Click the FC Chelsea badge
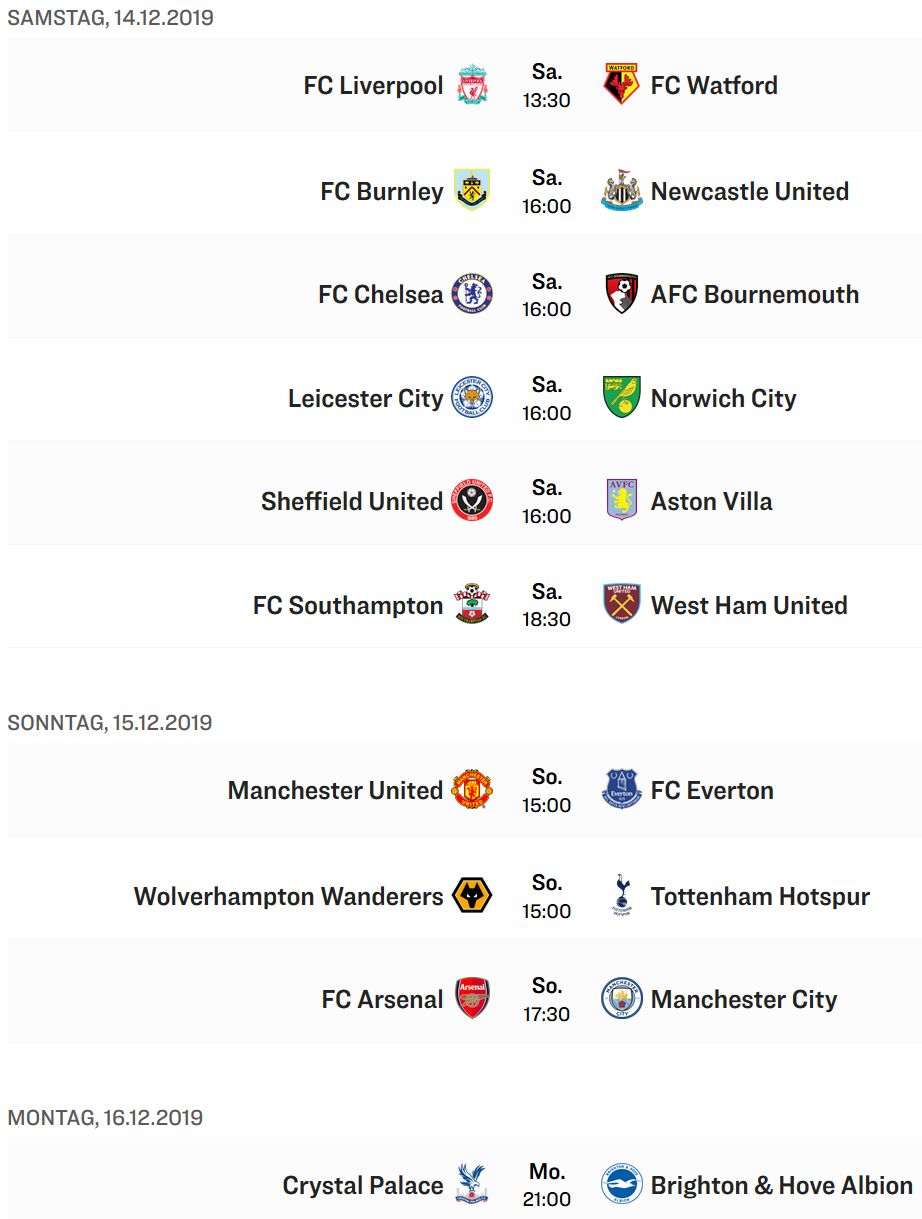Image resolution: width=922 pixels, height=1219 pixels. point(472,294)
